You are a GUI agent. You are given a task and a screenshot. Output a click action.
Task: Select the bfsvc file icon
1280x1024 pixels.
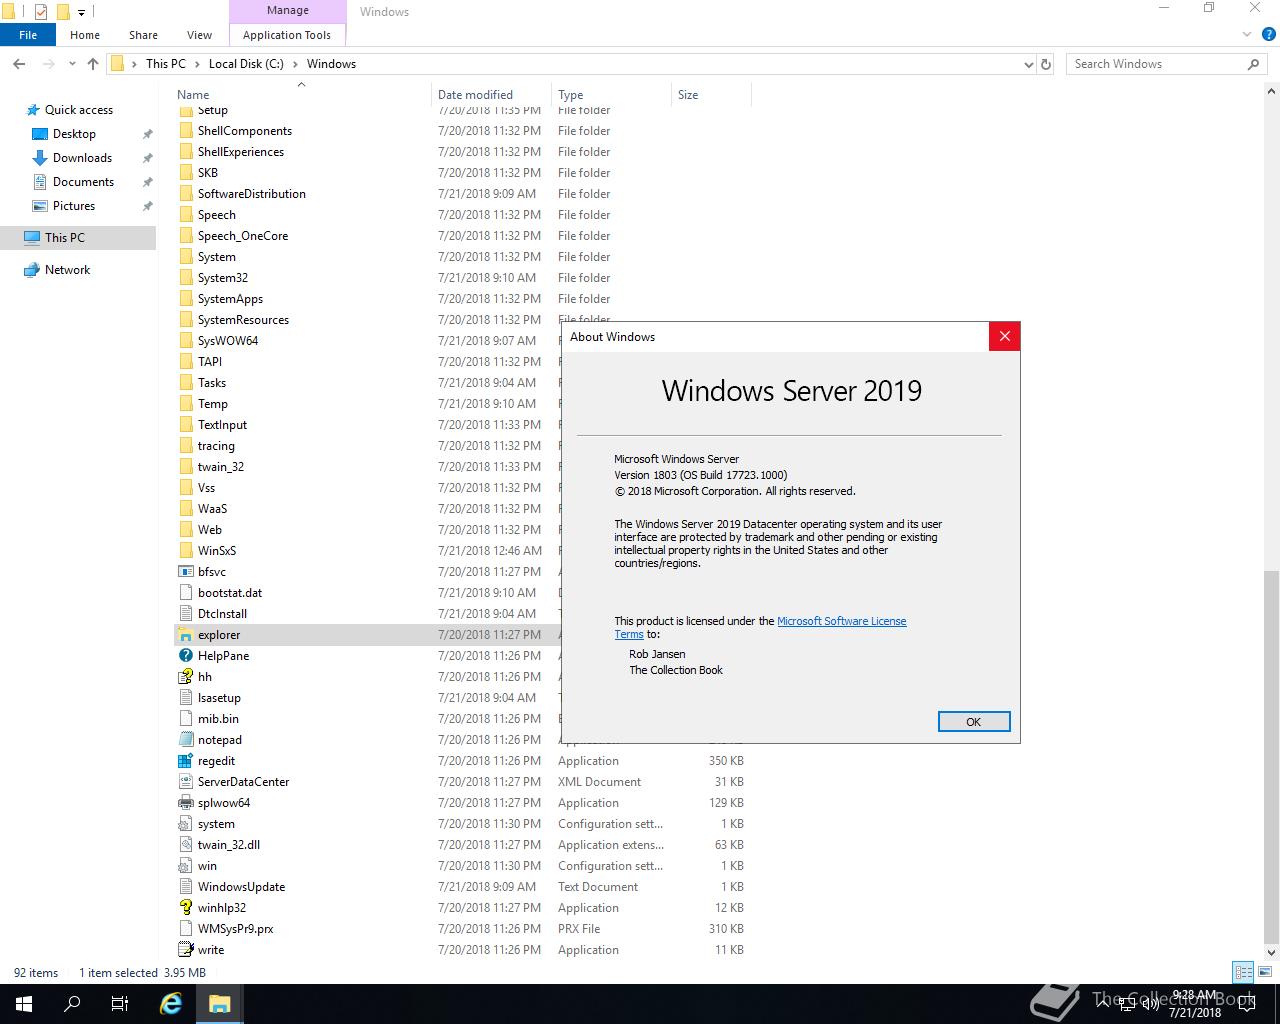[x=185, y=572]
